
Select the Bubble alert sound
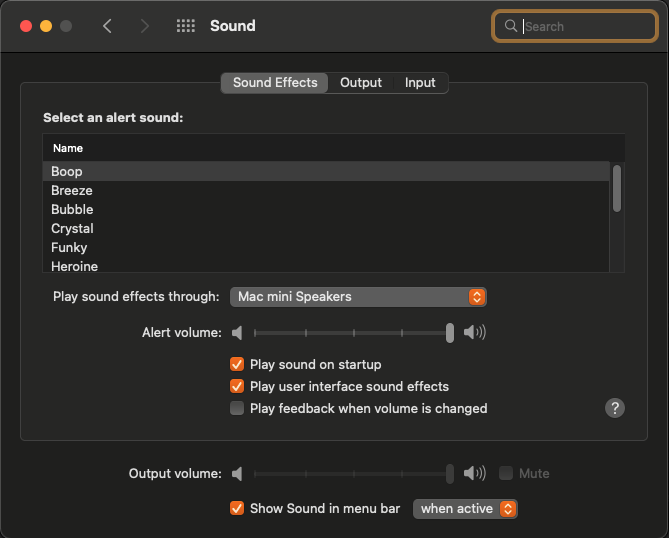(326, 209)
